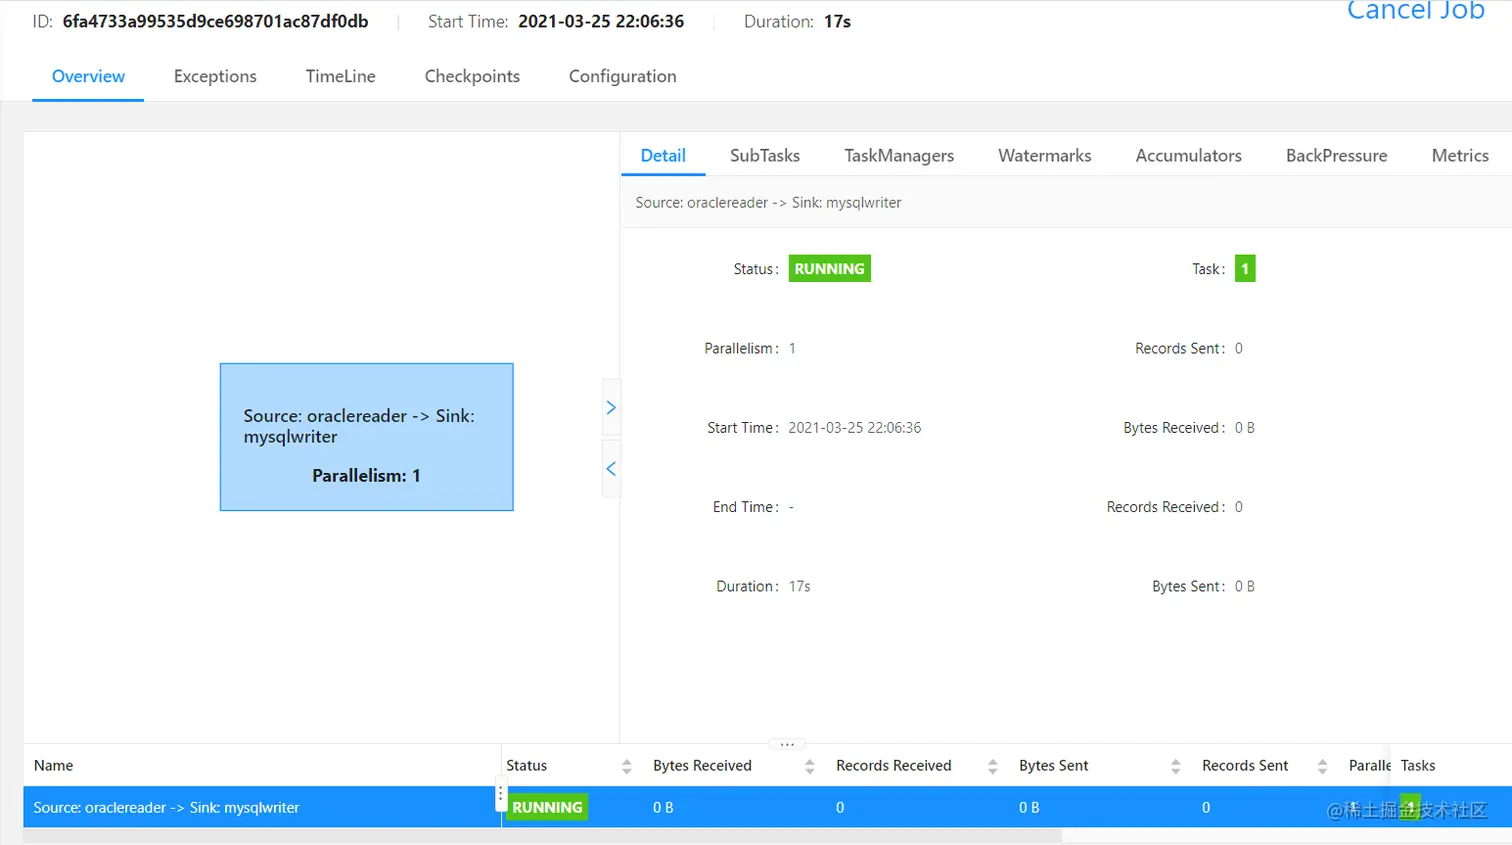Sort by the Status column arrows
1512x845 pixels.
(627, 766)
